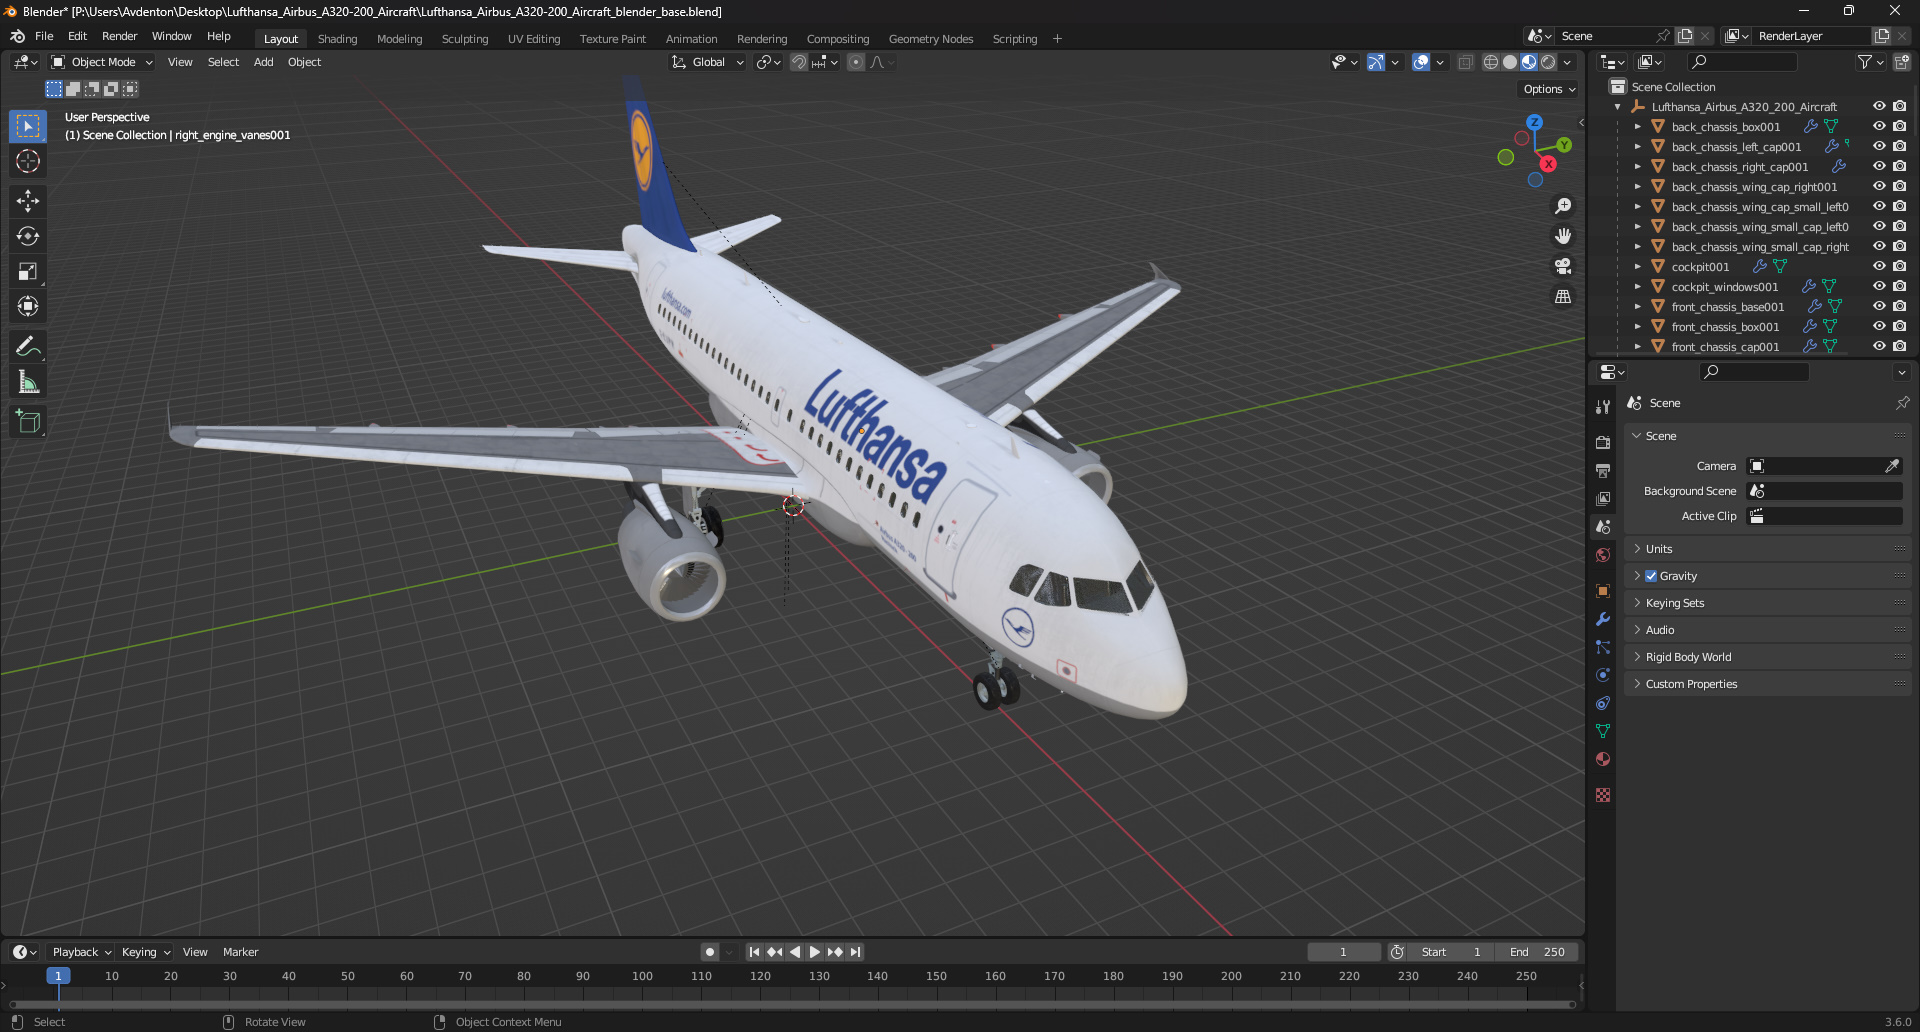Click the pan view hand gizmo

1563,236
